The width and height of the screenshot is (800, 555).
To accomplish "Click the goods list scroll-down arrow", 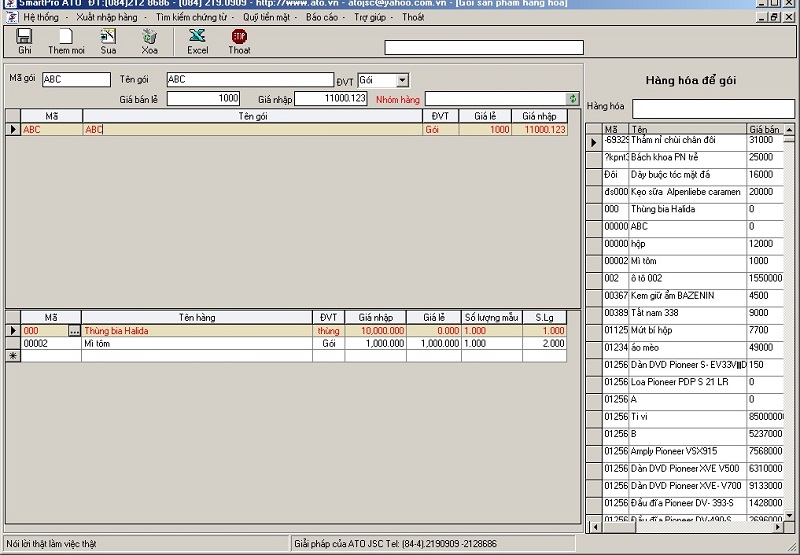I will coord(789,515).
